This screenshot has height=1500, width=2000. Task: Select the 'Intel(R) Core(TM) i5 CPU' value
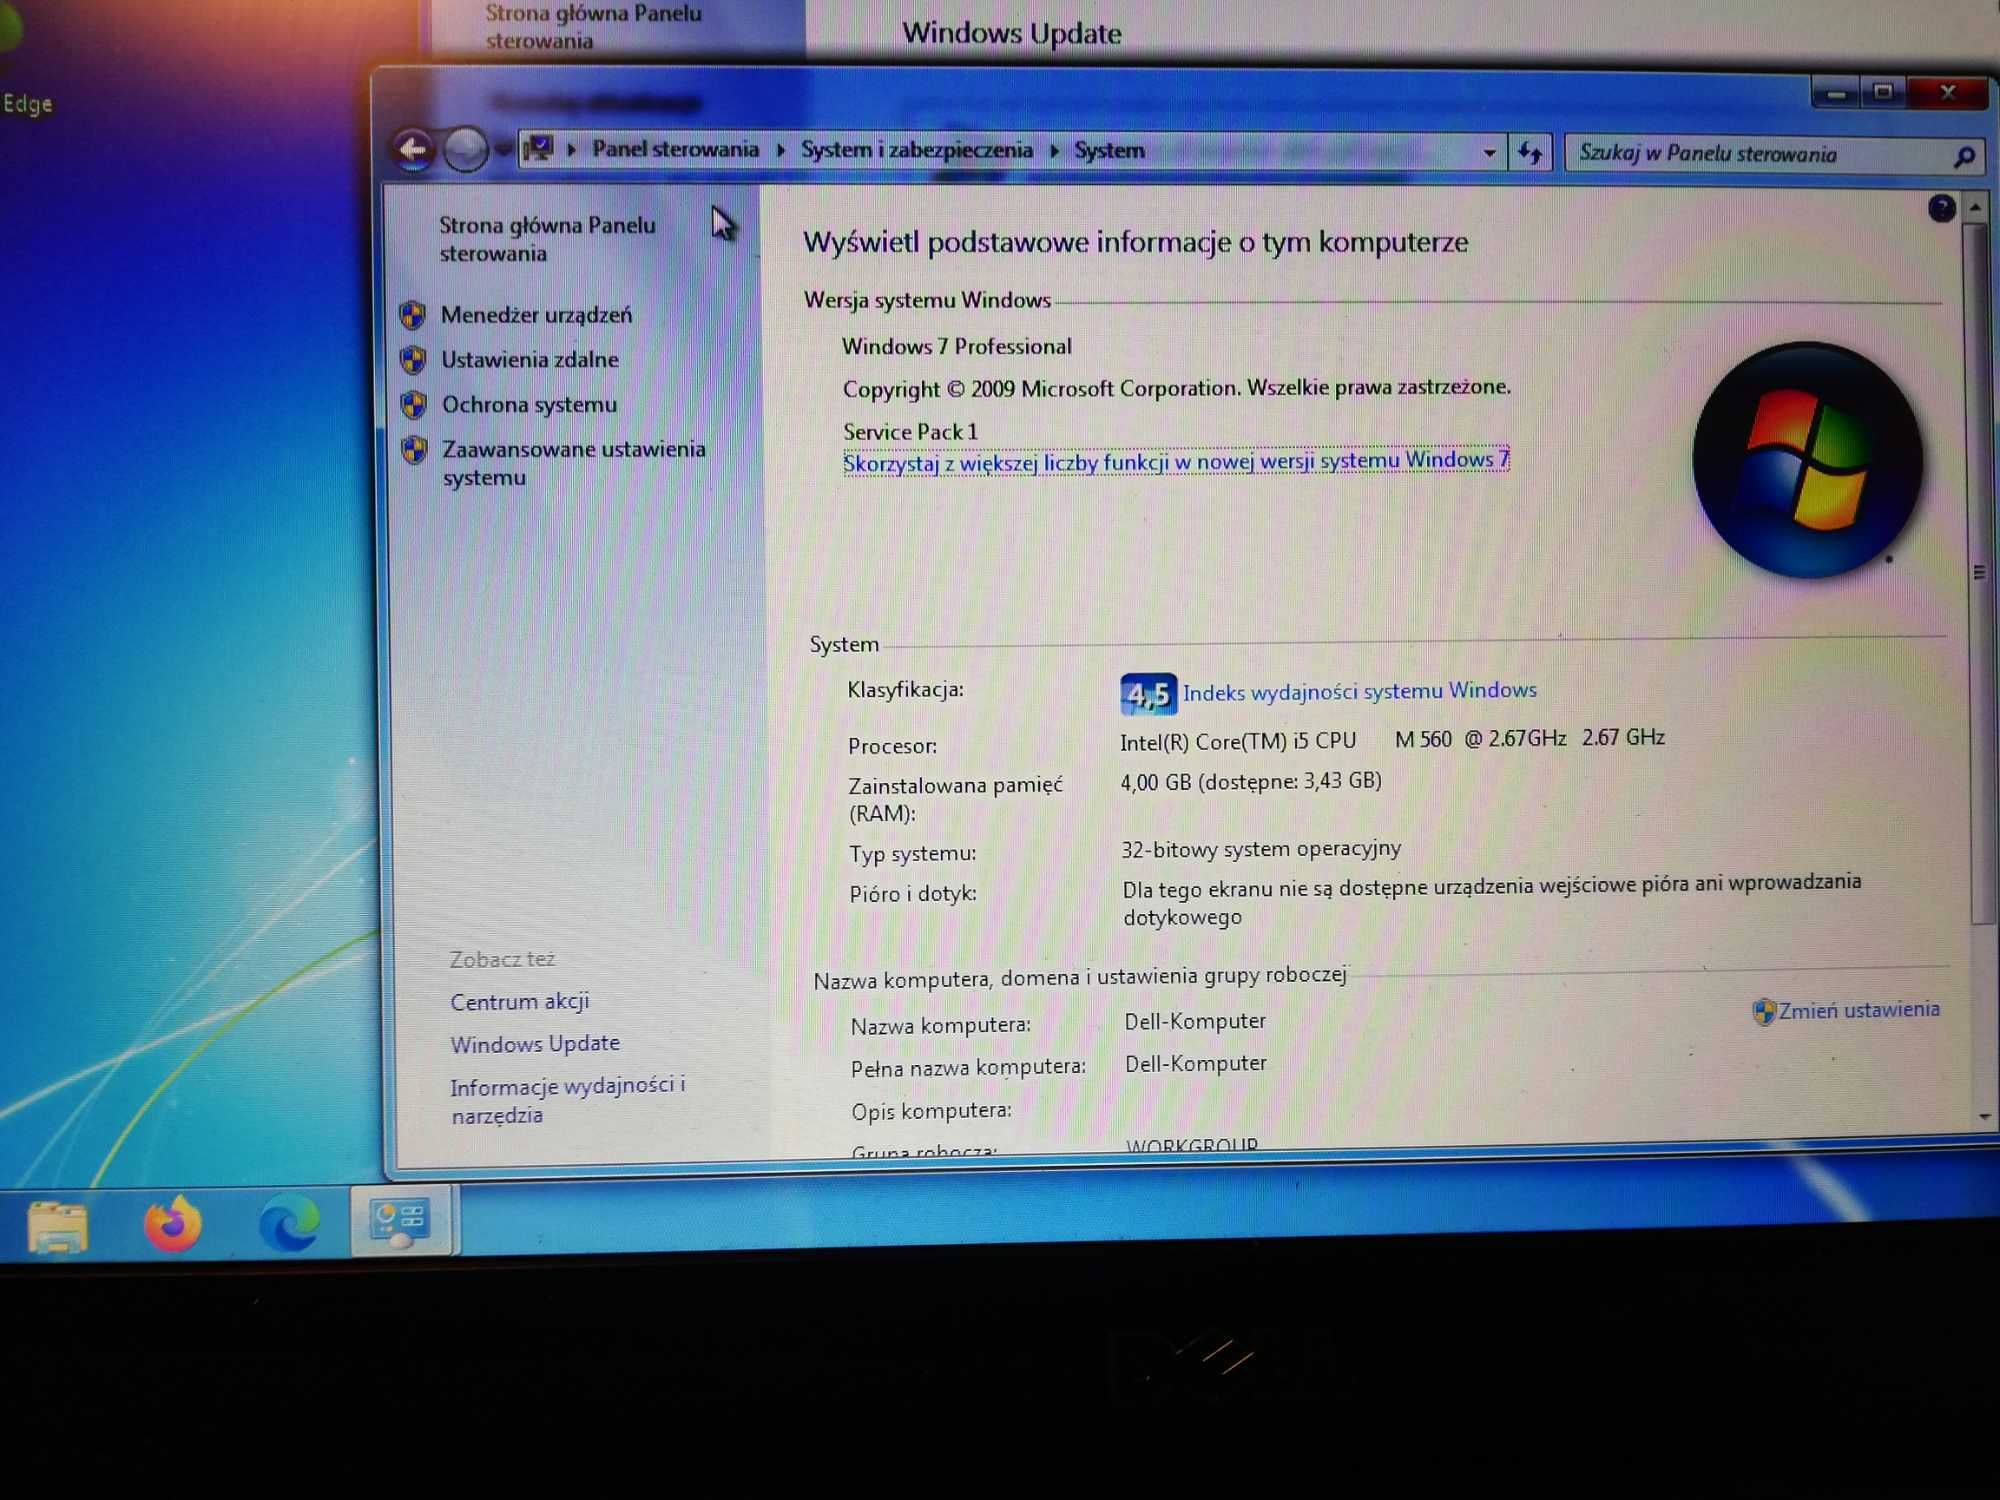(1238, 741)
